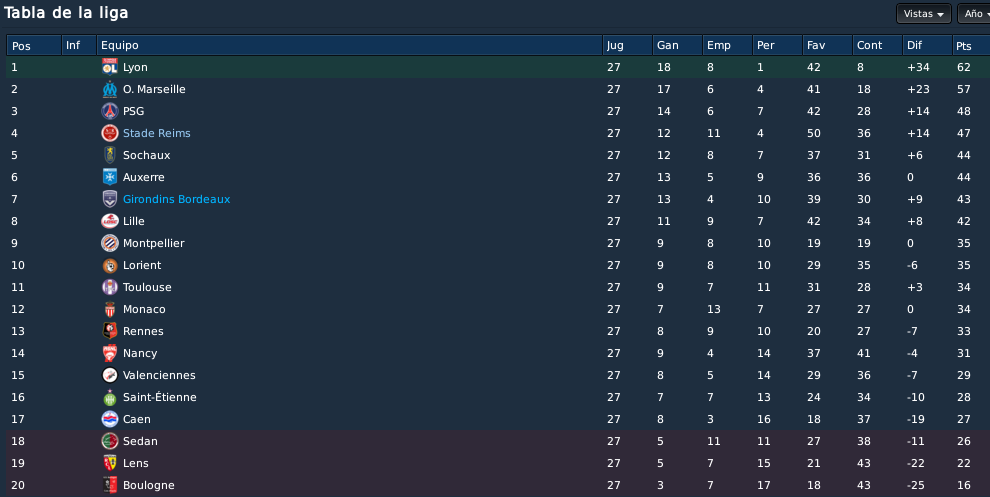Sort table by Pts column header
This screenshot has width=990, height=497.
point(970,45)
